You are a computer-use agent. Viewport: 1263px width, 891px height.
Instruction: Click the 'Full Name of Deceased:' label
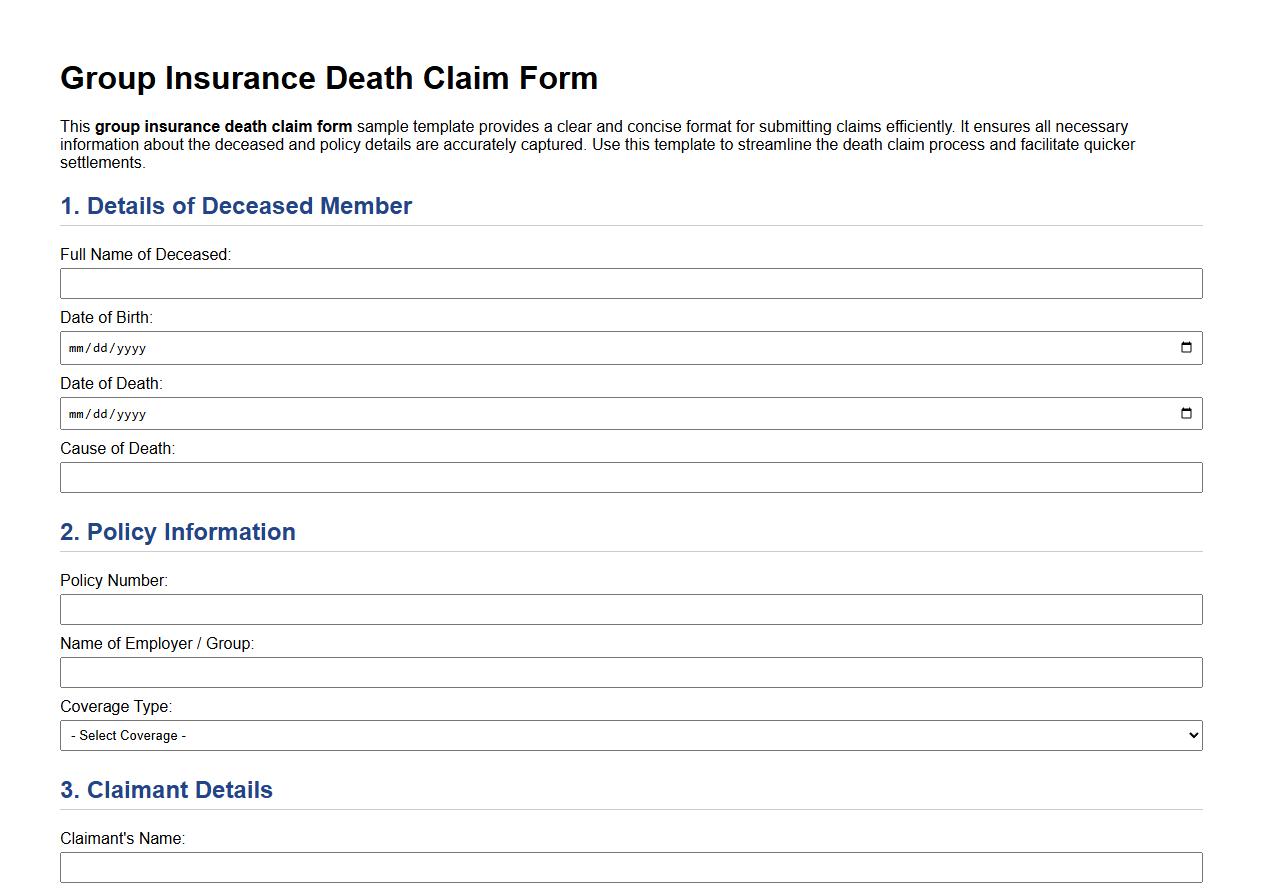pos(145,254)
